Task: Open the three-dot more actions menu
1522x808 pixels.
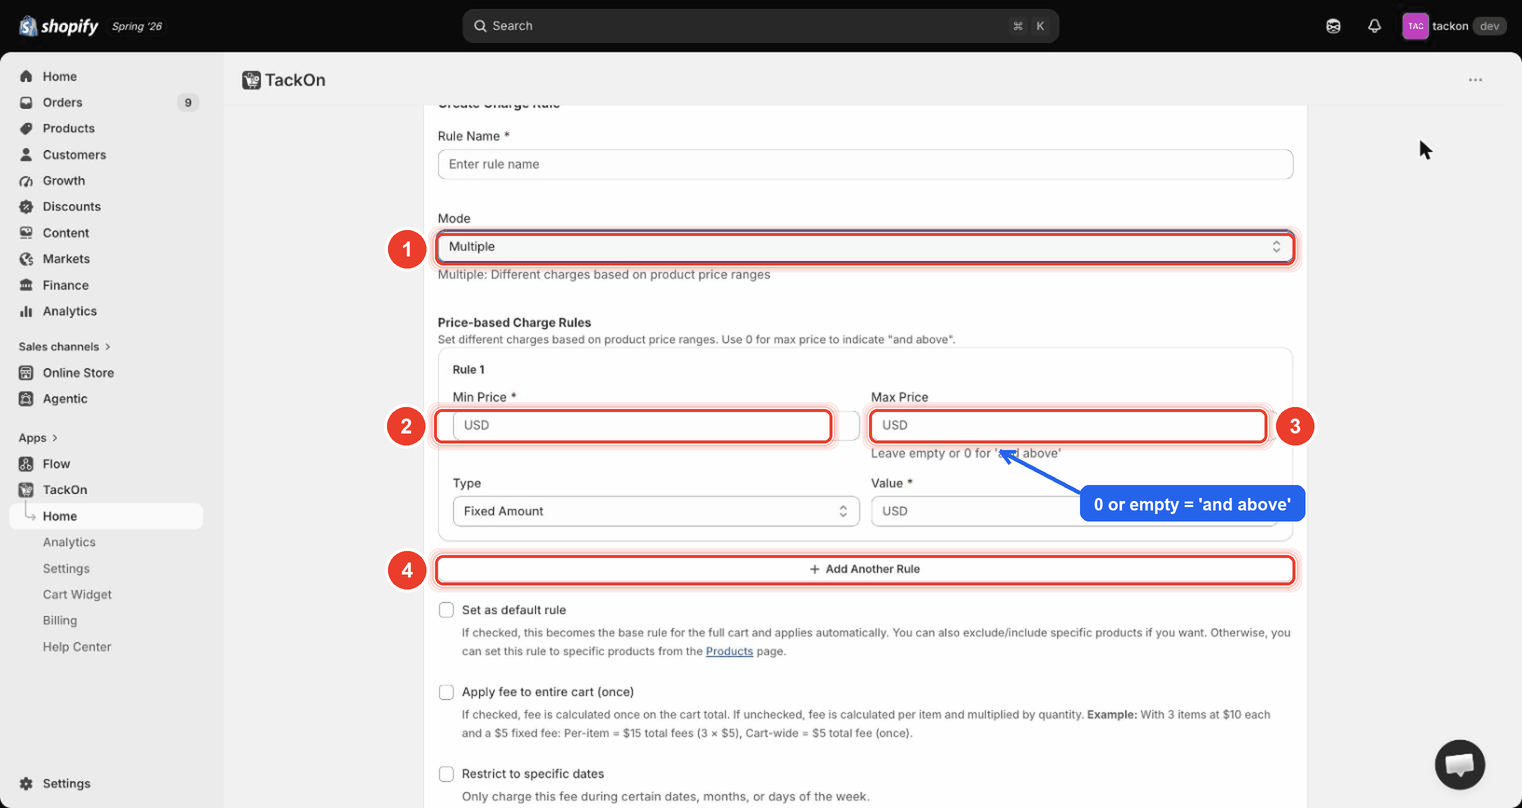Action: [1475, 80]
